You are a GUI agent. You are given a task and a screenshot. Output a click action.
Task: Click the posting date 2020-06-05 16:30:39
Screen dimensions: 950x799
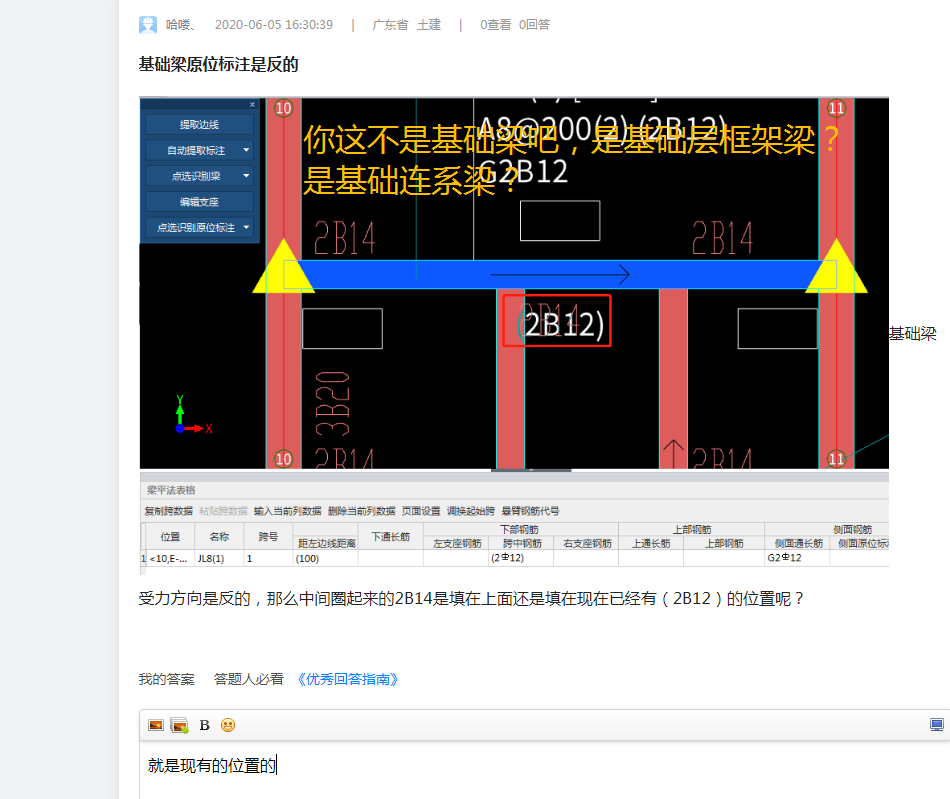tap(274, 25)
